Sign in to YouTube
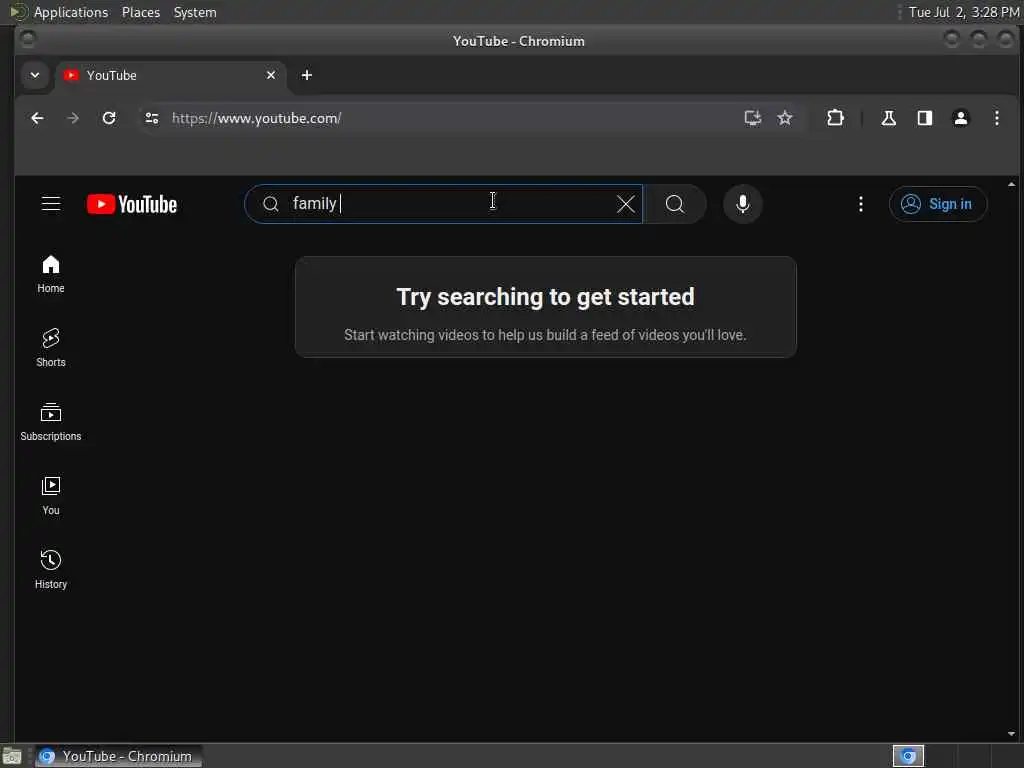The width and height of the screenshot is (1024, 768). pyautogui.click(x=937, y=204)
